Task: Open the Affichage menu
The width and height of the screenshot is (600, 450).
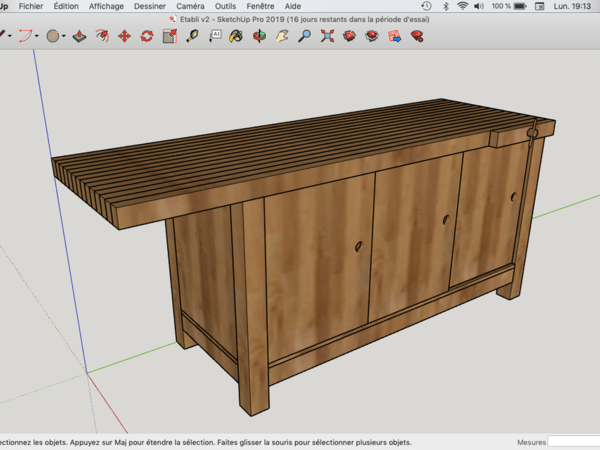Action: [x=106, y=6]
